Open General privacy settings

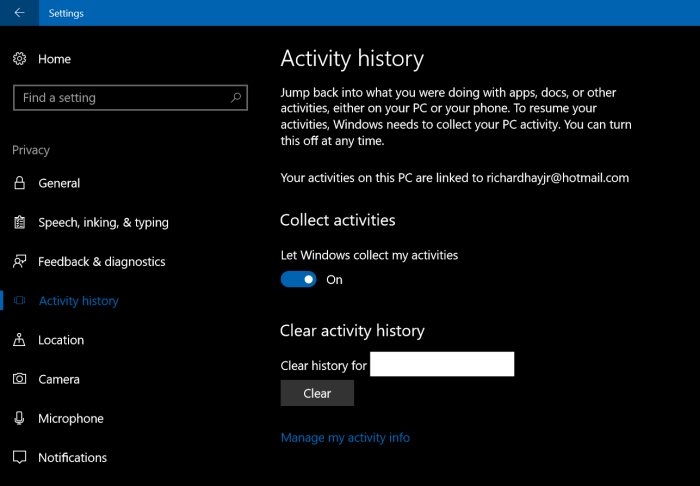[59, 183]
